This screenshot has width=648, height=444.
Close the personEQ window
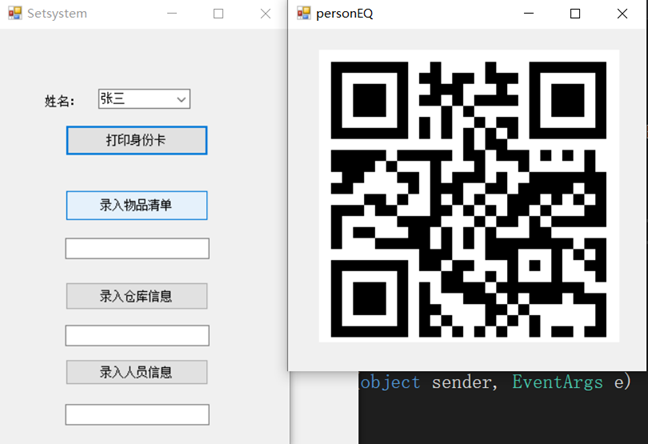coord(622,14)
